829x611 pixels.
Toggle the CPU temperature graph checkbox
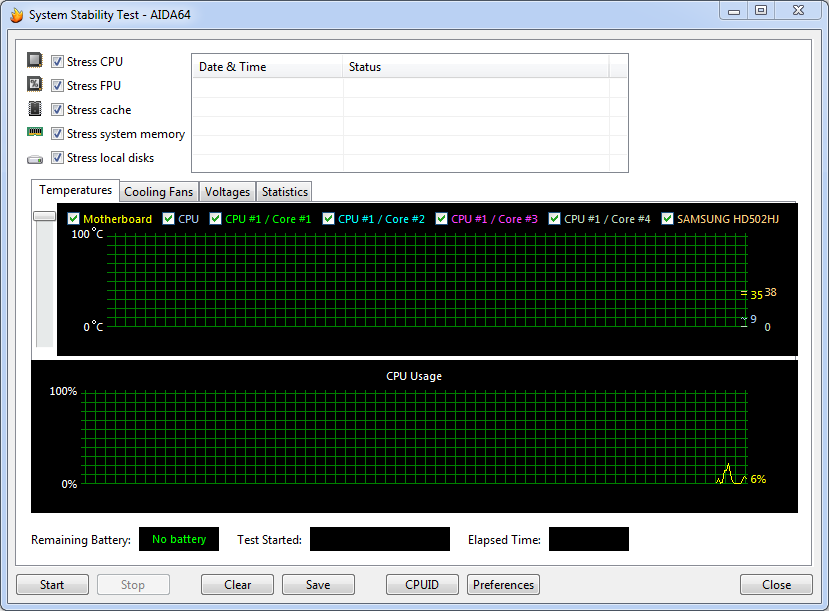click(169, 219)
